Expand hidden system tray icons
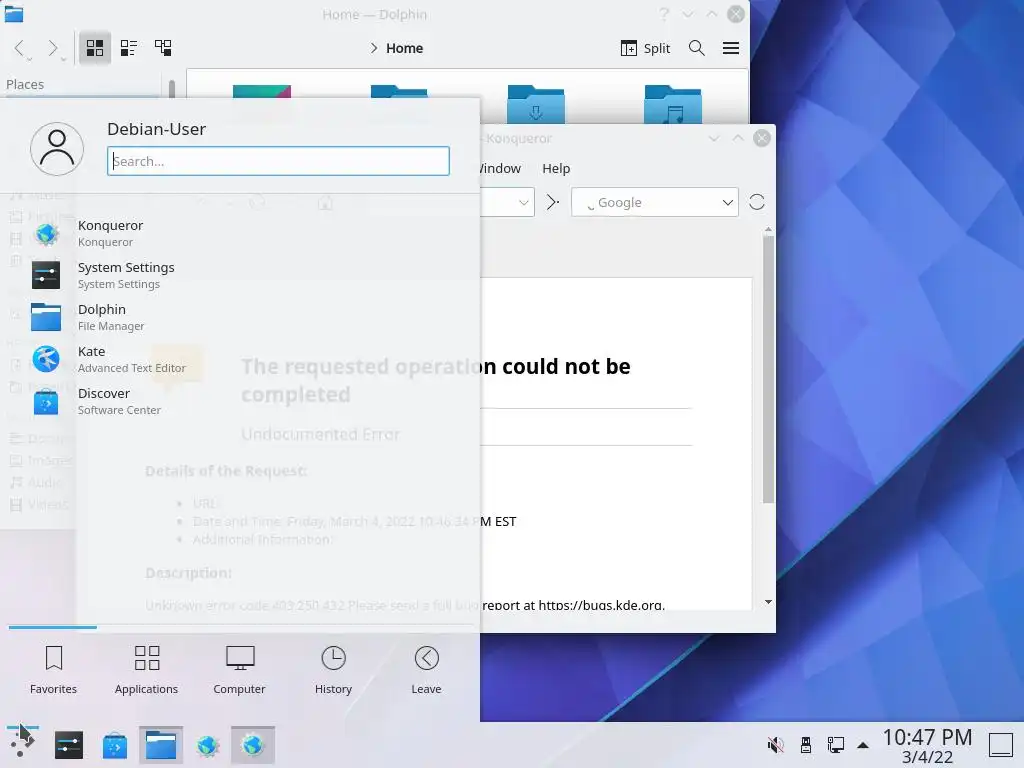 click(863, 745)
